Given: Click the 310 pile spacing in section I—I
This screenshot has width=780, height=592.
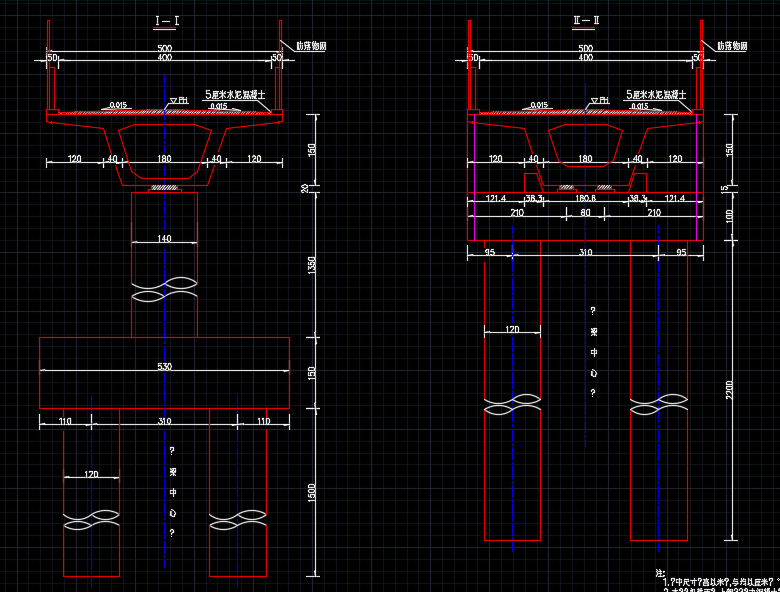Looking at the screenshot, I should (165, 421).
